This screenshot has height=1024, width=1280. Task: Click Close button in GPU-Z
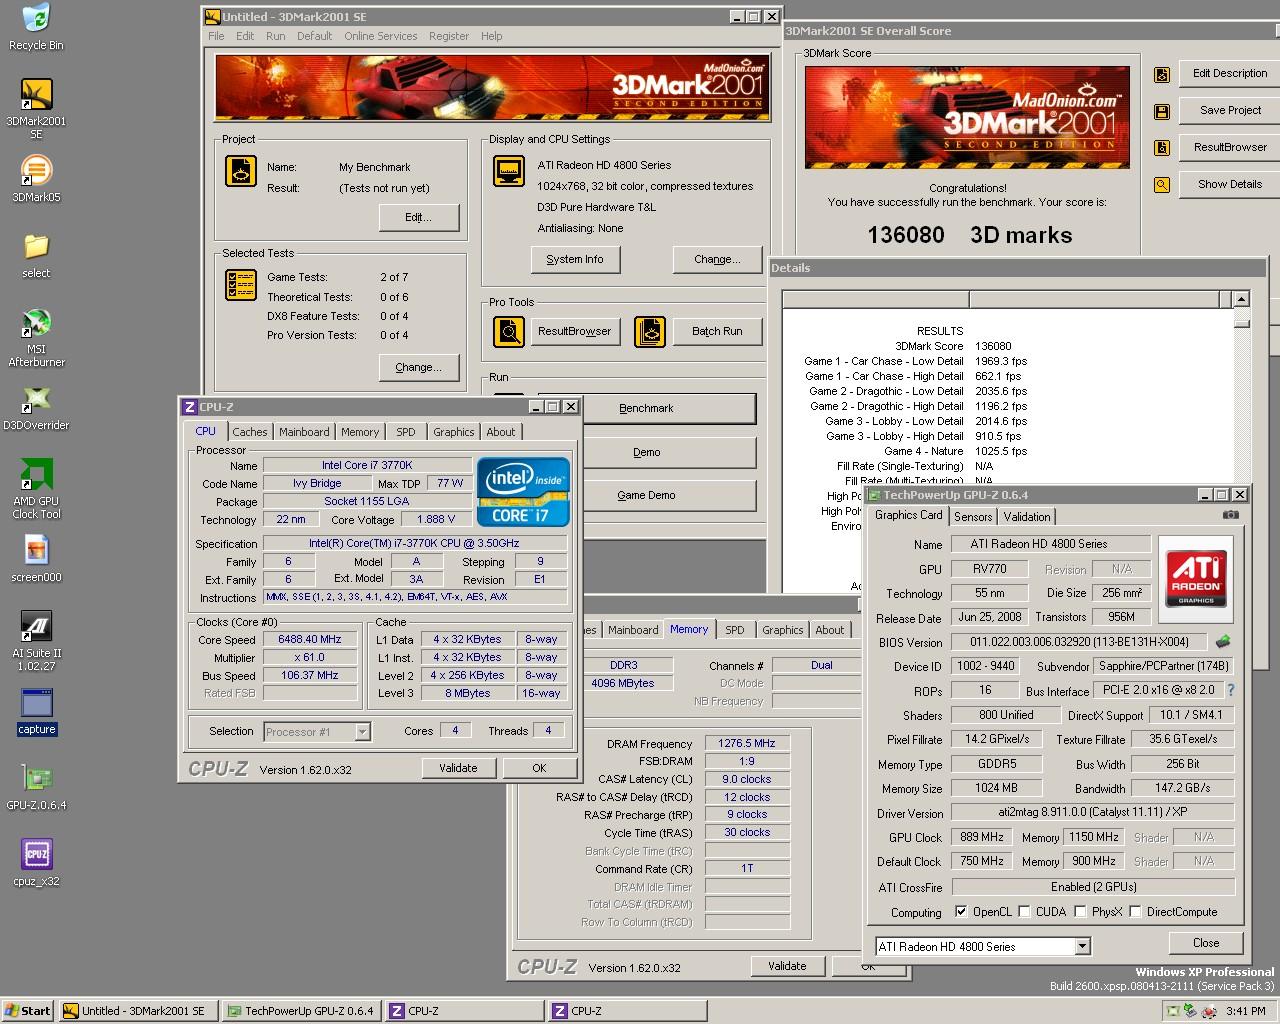click(x=1206, y=943)
